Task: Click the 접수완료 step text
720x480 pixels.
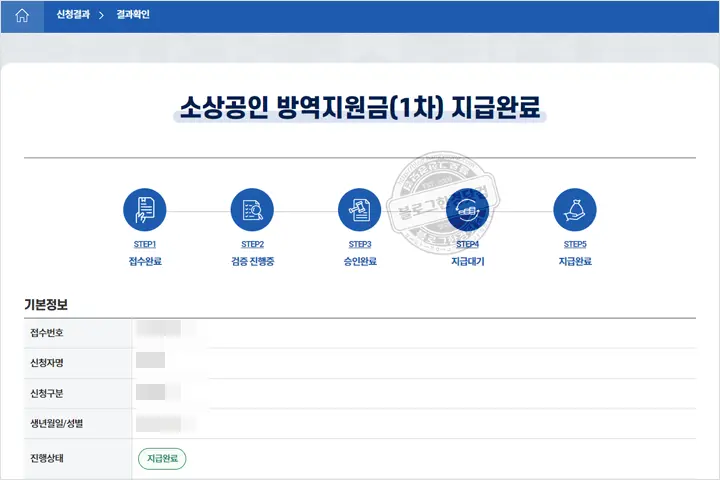Action: point(145,261)
